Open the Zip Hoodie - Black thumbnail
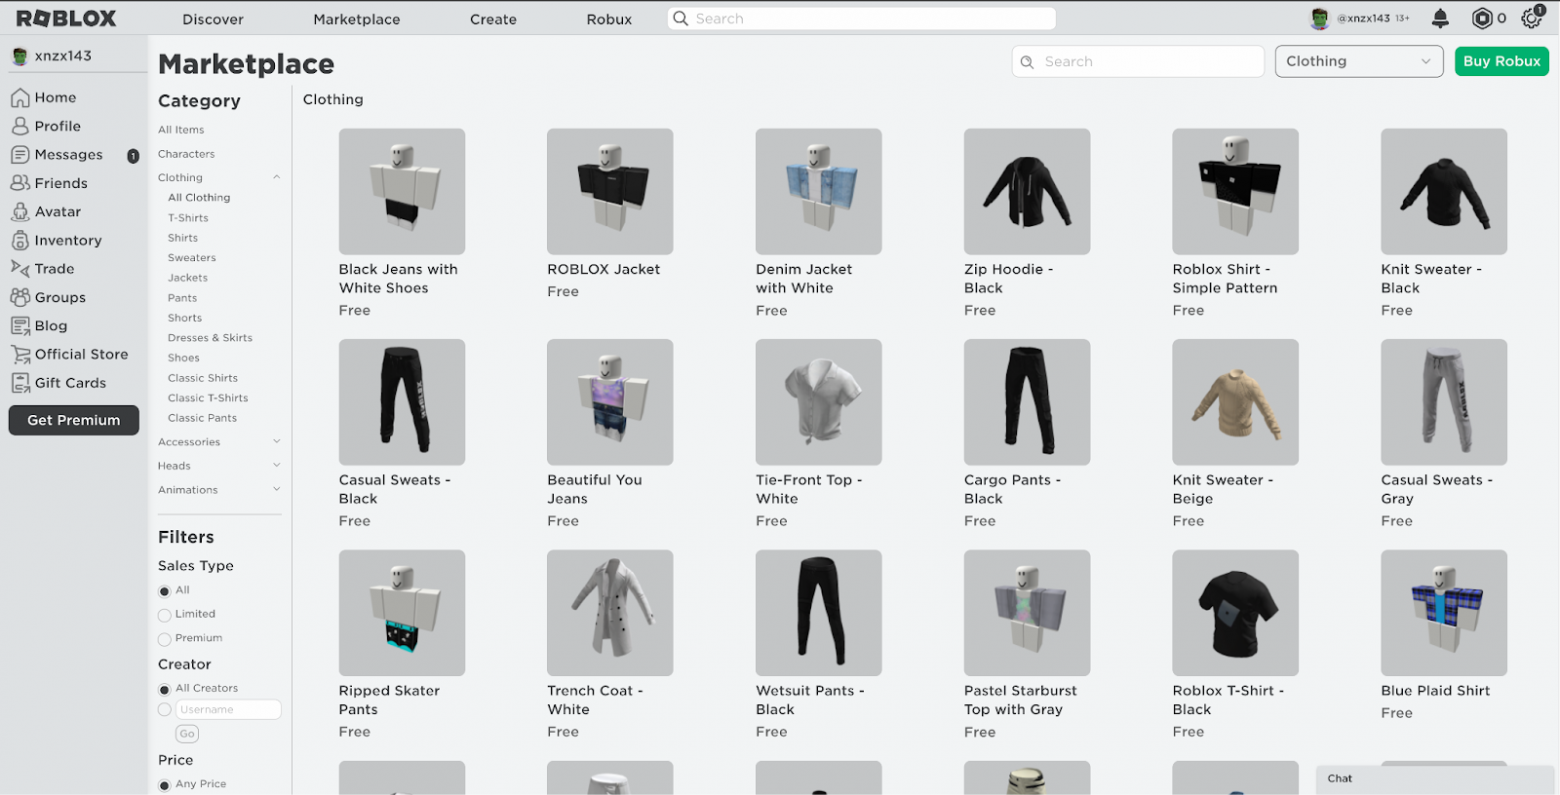Image resolution: width=1560 pixels, height=795 pixels. pyautogui.click(x=1027, y=191)
